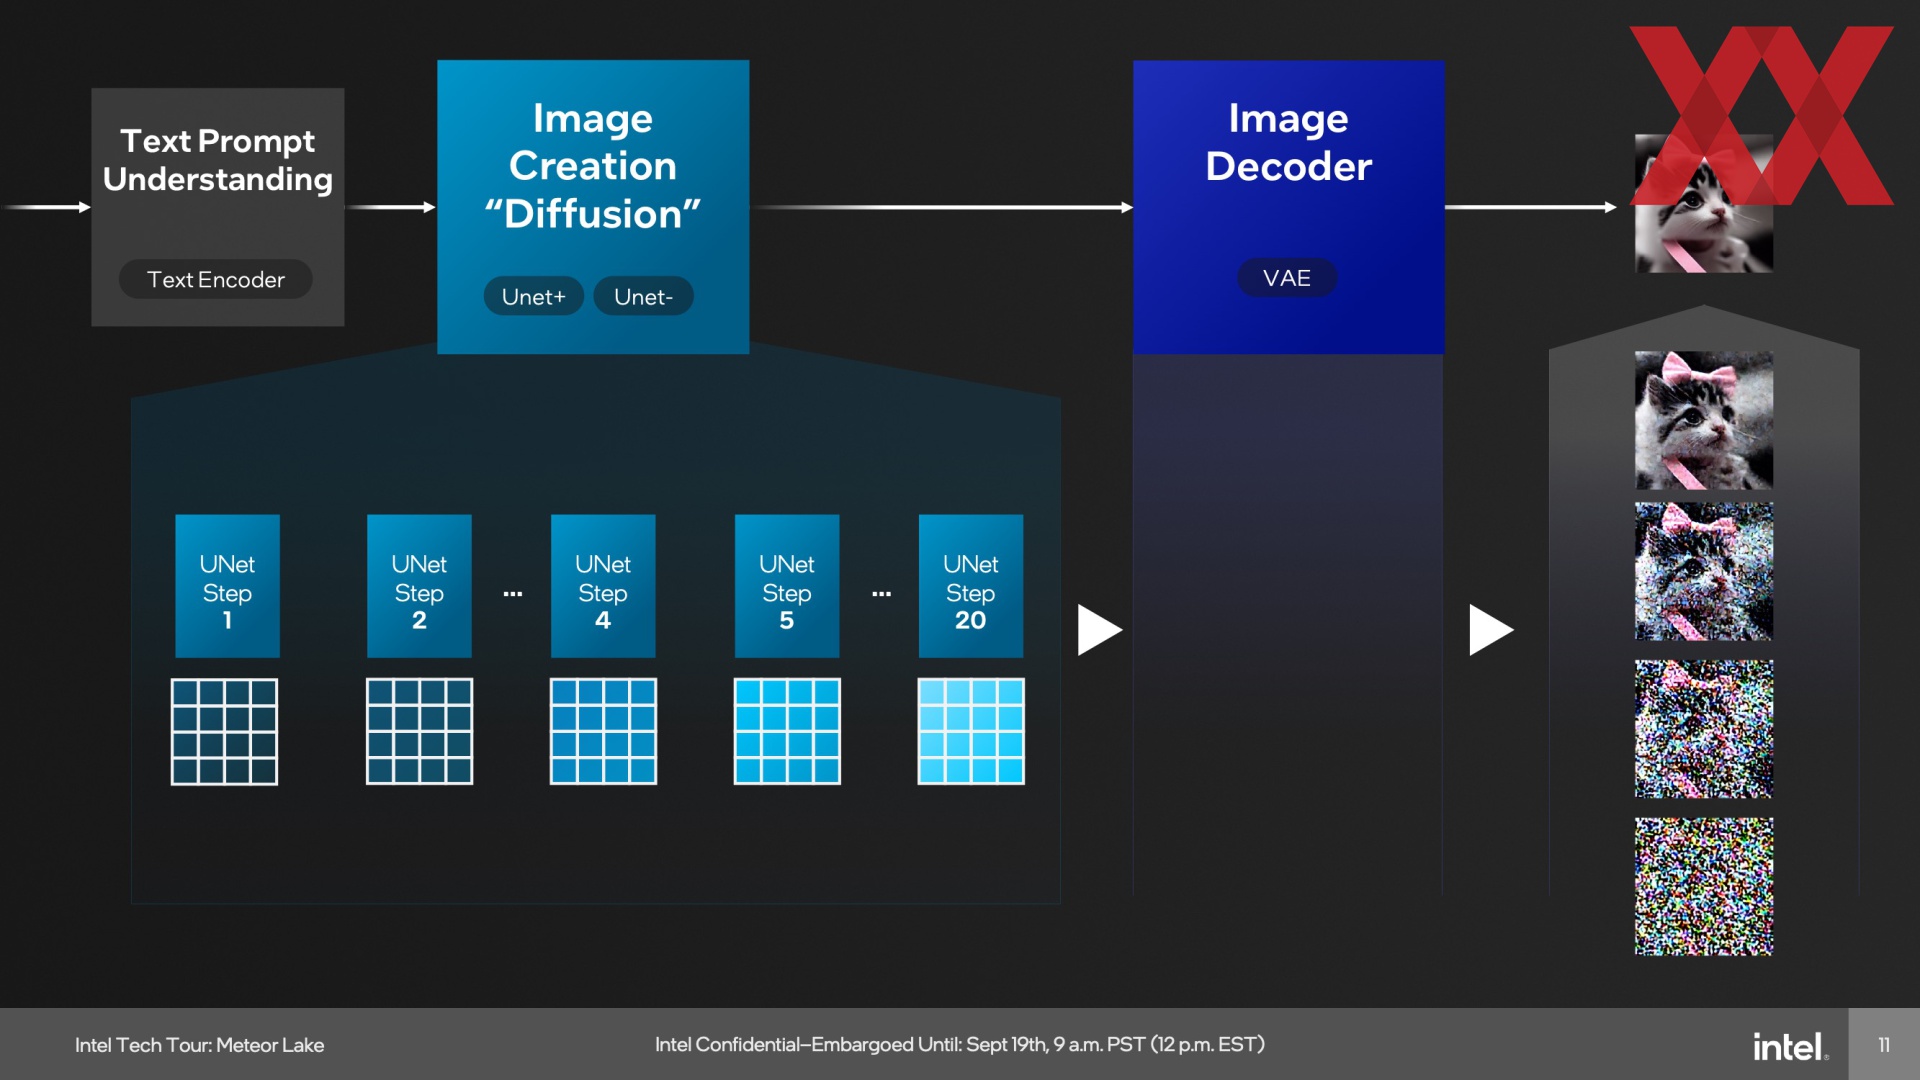This screenshot has width=1920, height=1080.
Task: Click the slide number 11
Action: pos(1884,1045)
